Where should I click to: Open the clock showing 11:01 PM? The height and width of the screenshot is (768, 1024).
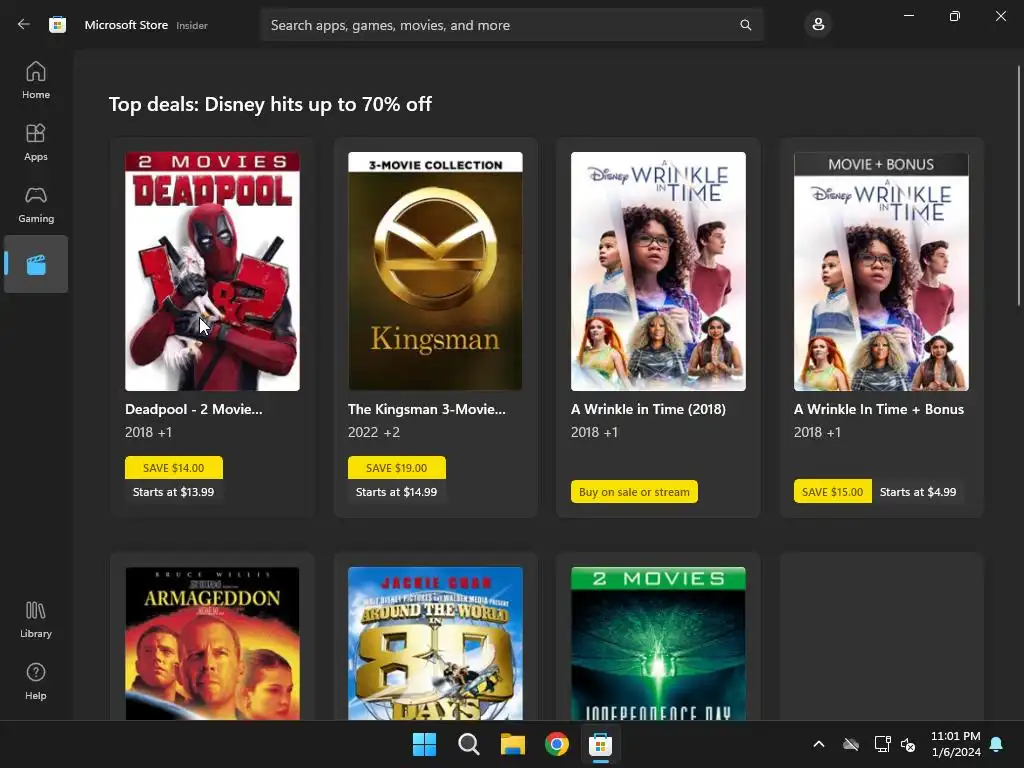955,744
